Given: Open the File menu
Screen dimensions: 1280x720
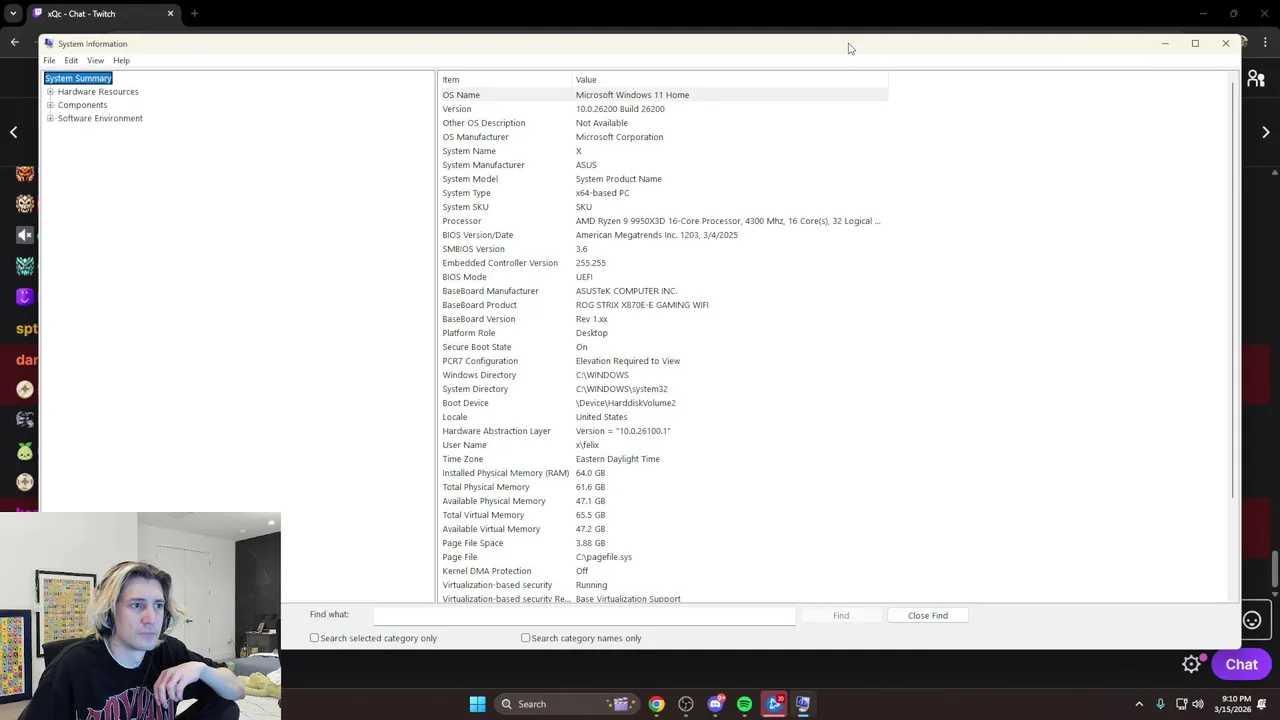Looking at the screenshot, I should [x=49, y=60].
